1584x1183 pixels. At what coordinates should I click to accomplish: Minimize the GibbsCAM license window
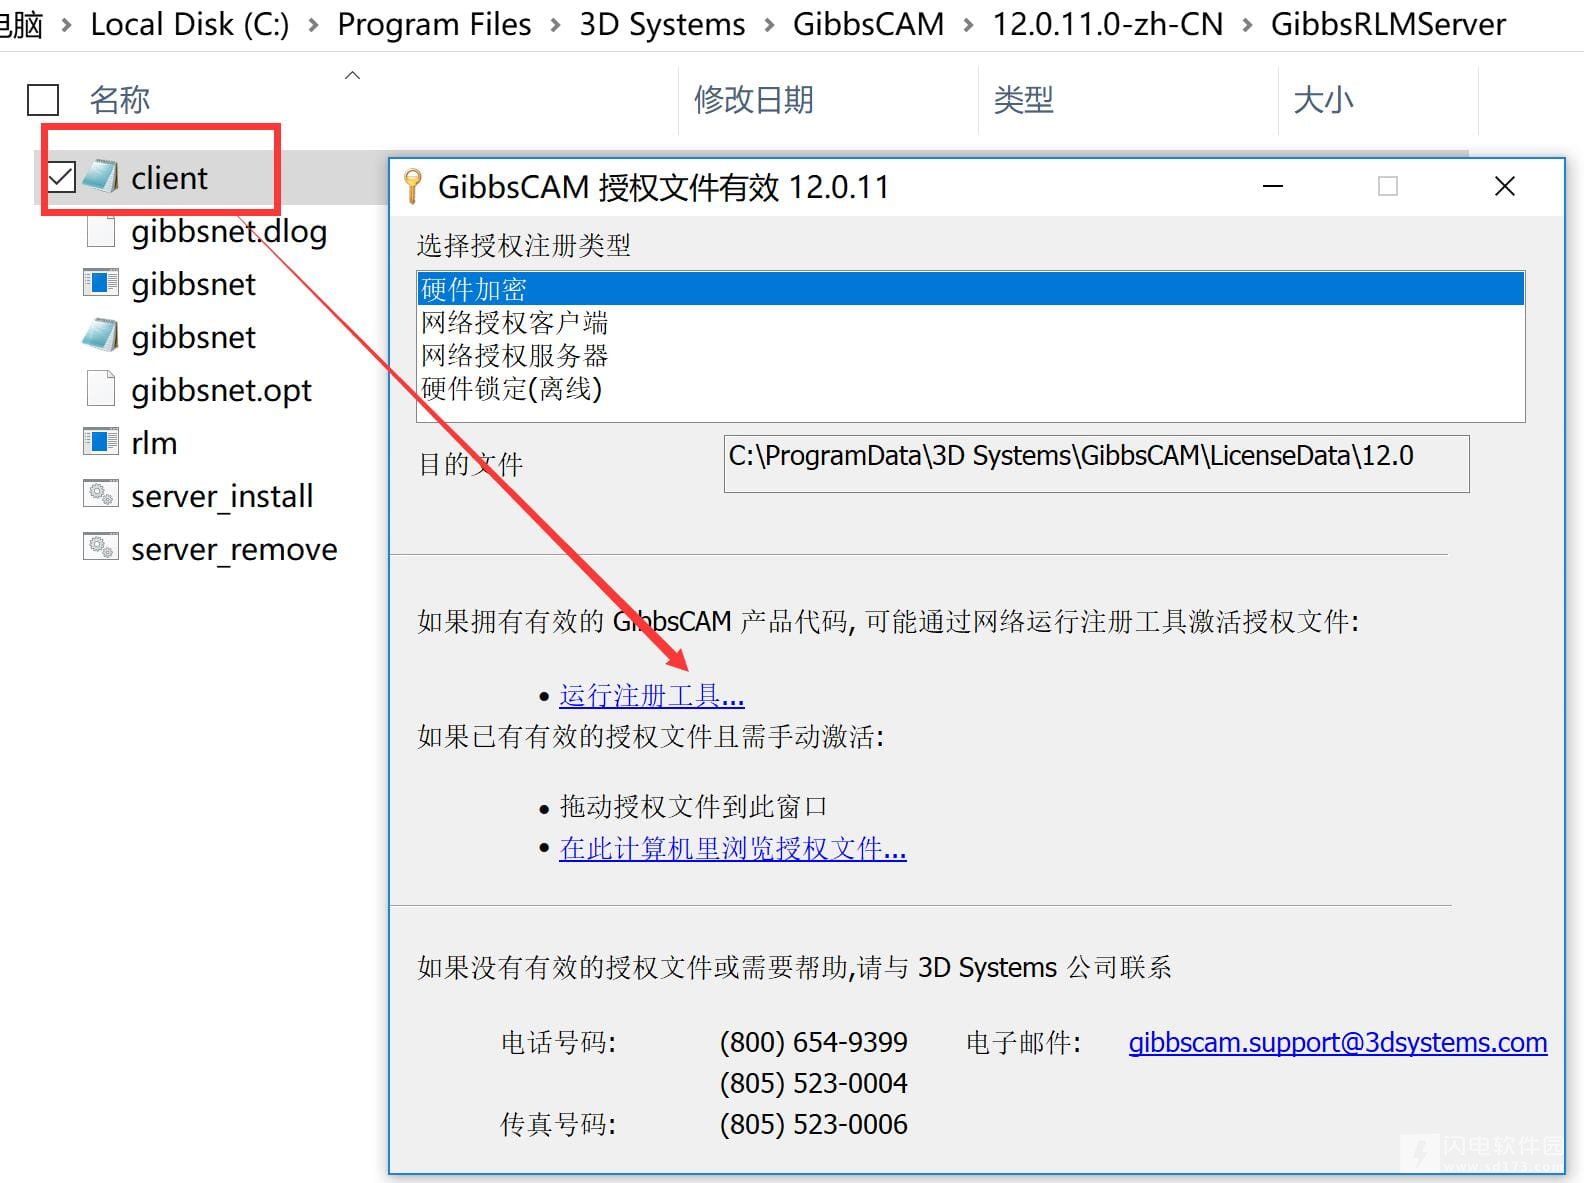tap(1273, 186)
